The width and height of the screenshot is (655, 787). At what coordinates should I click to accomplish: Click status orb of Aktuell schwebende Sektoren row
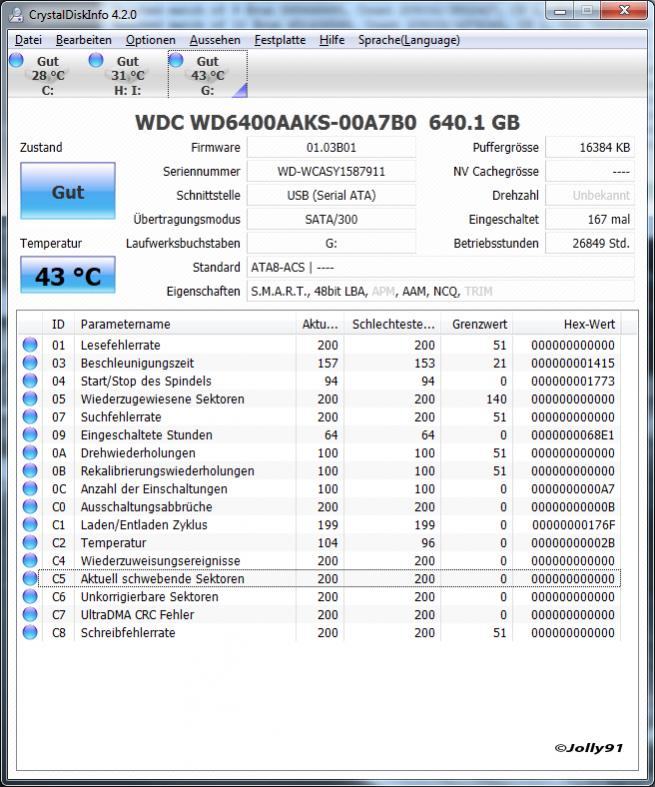pyautogui.click(x=30, y=578)
